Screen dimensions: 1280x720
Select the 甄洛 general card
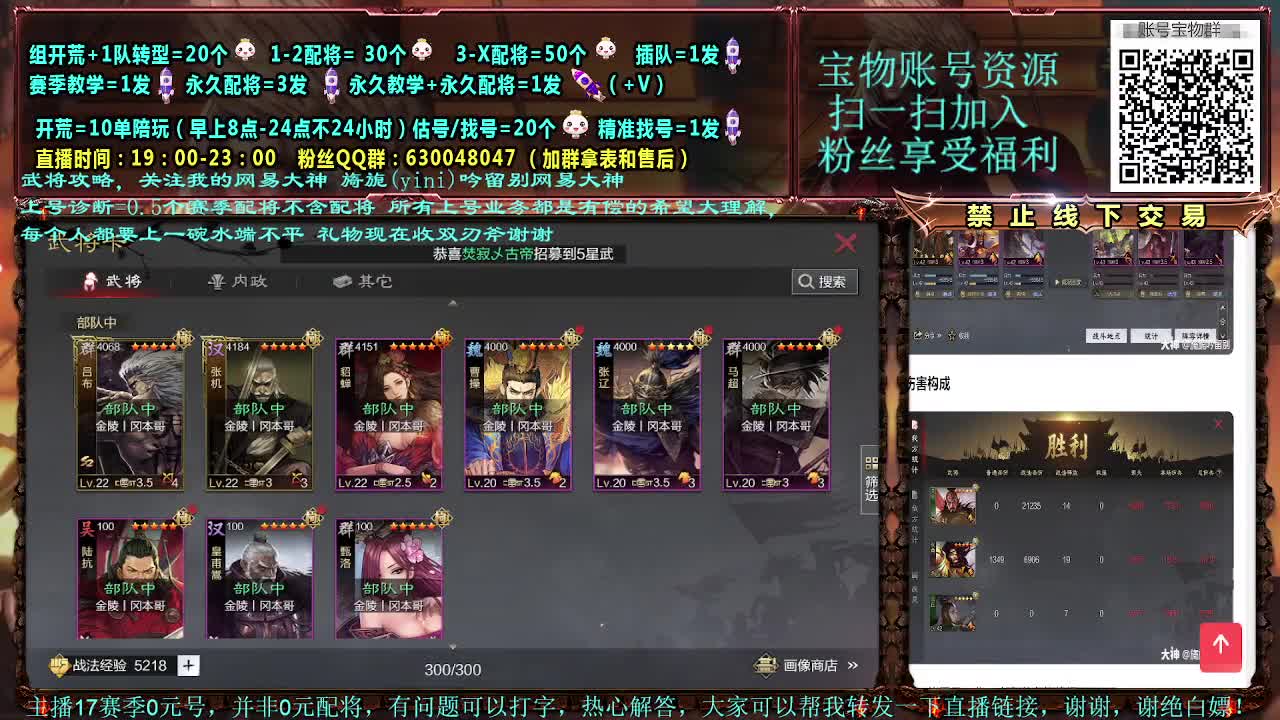[388, 578]
